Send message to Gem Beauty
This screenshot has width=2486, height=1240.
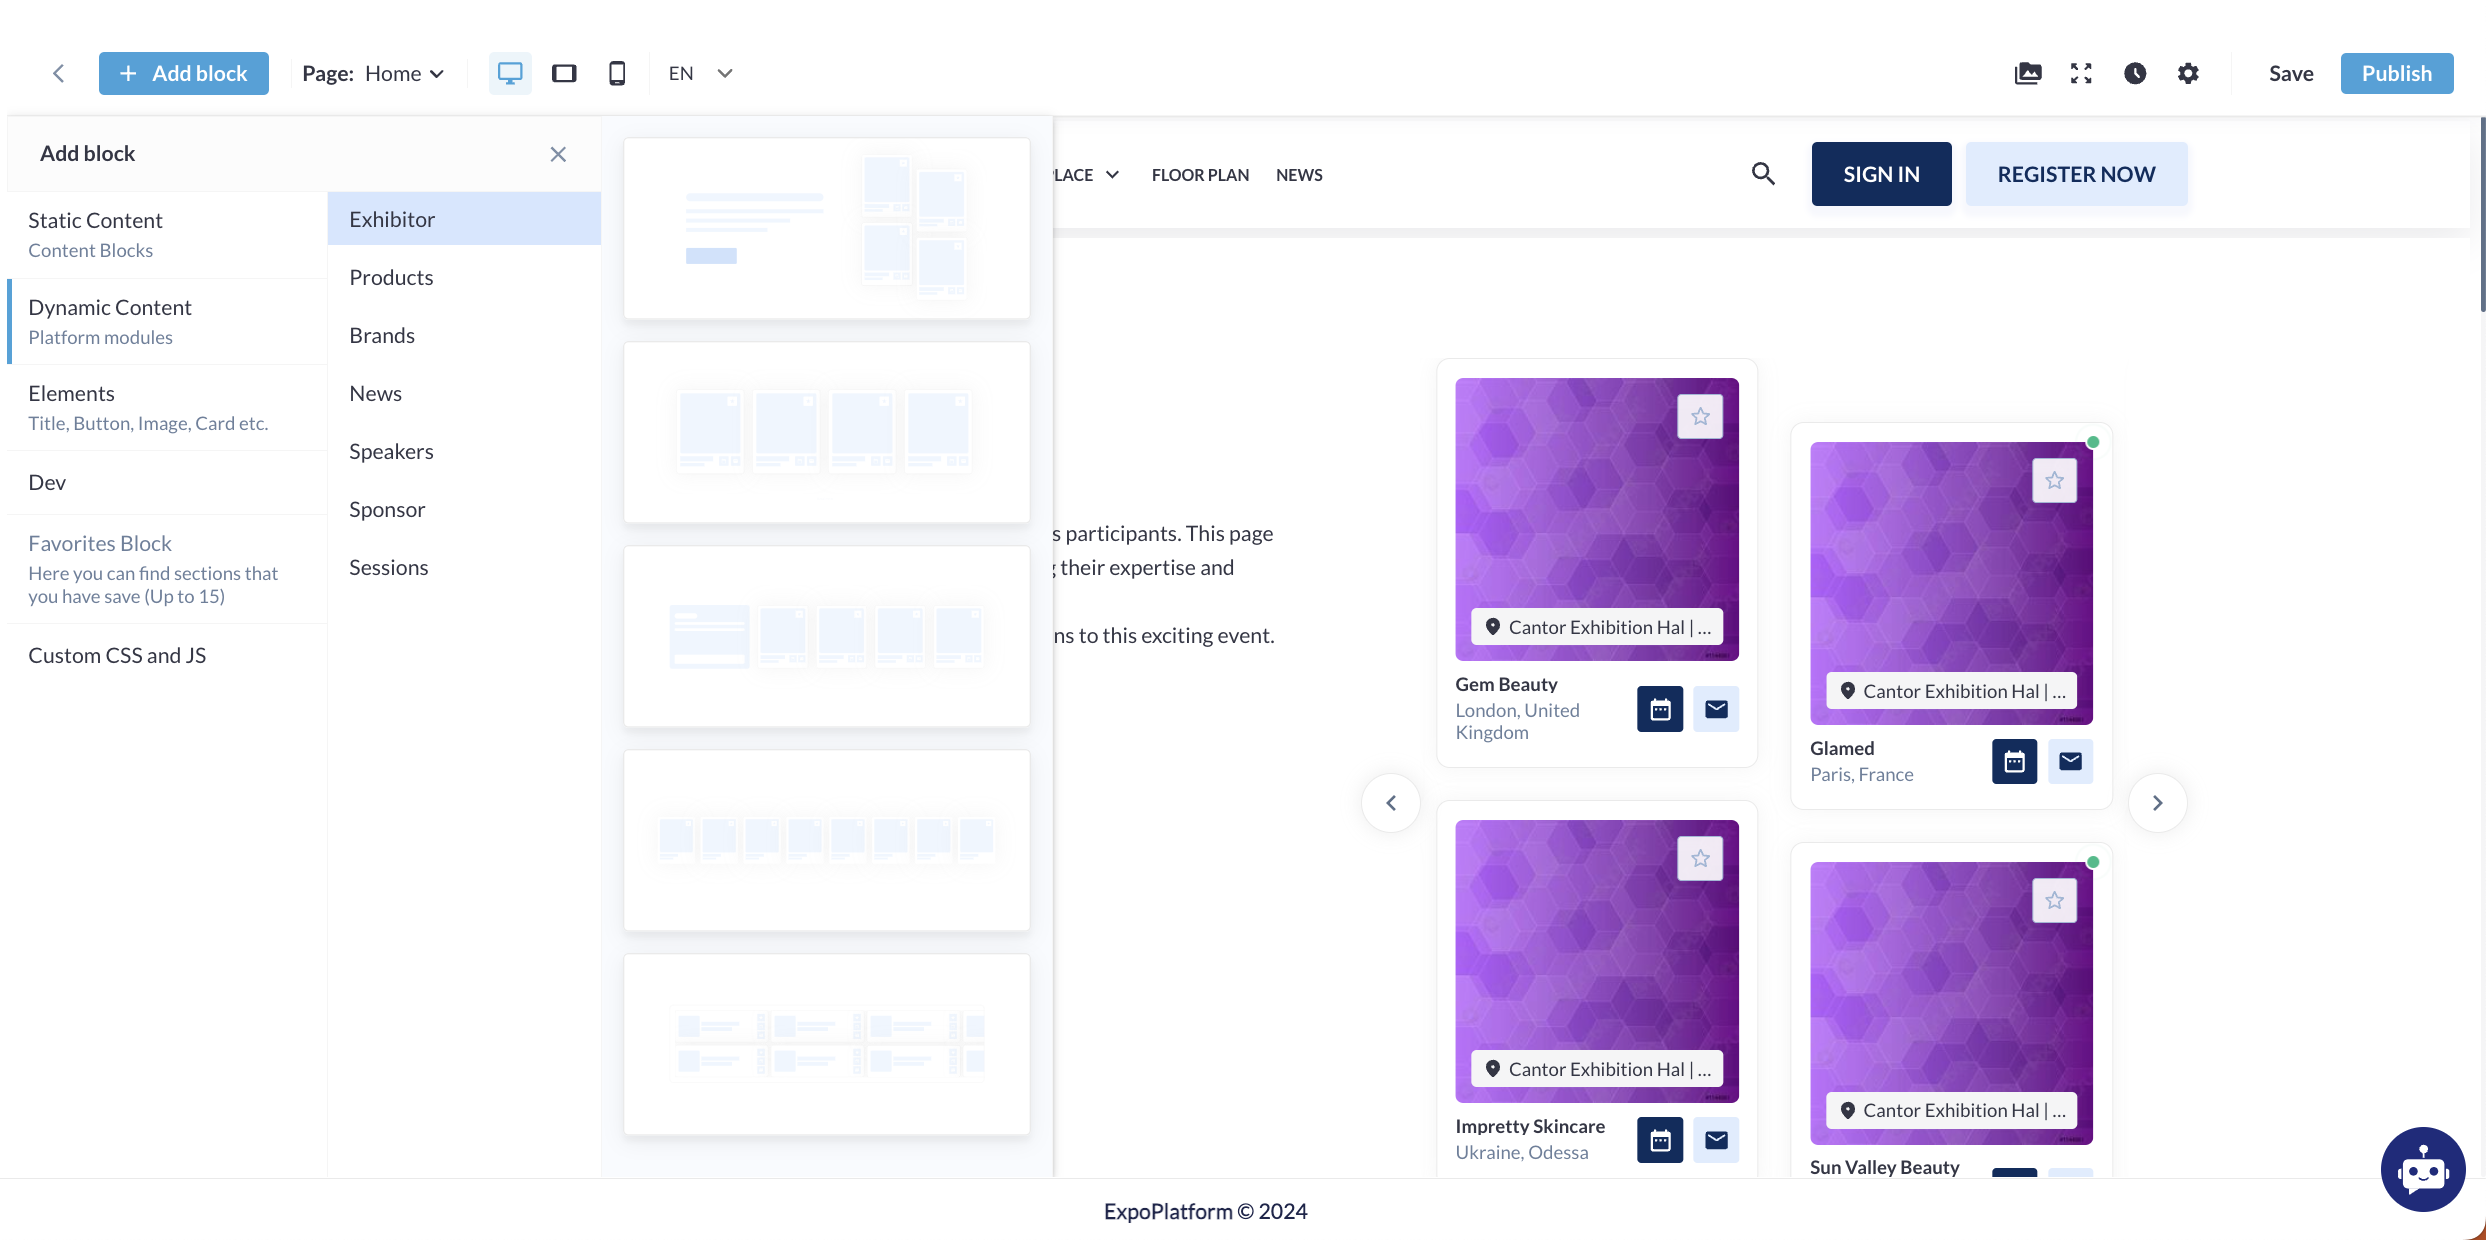click(x=1716, y=709)
